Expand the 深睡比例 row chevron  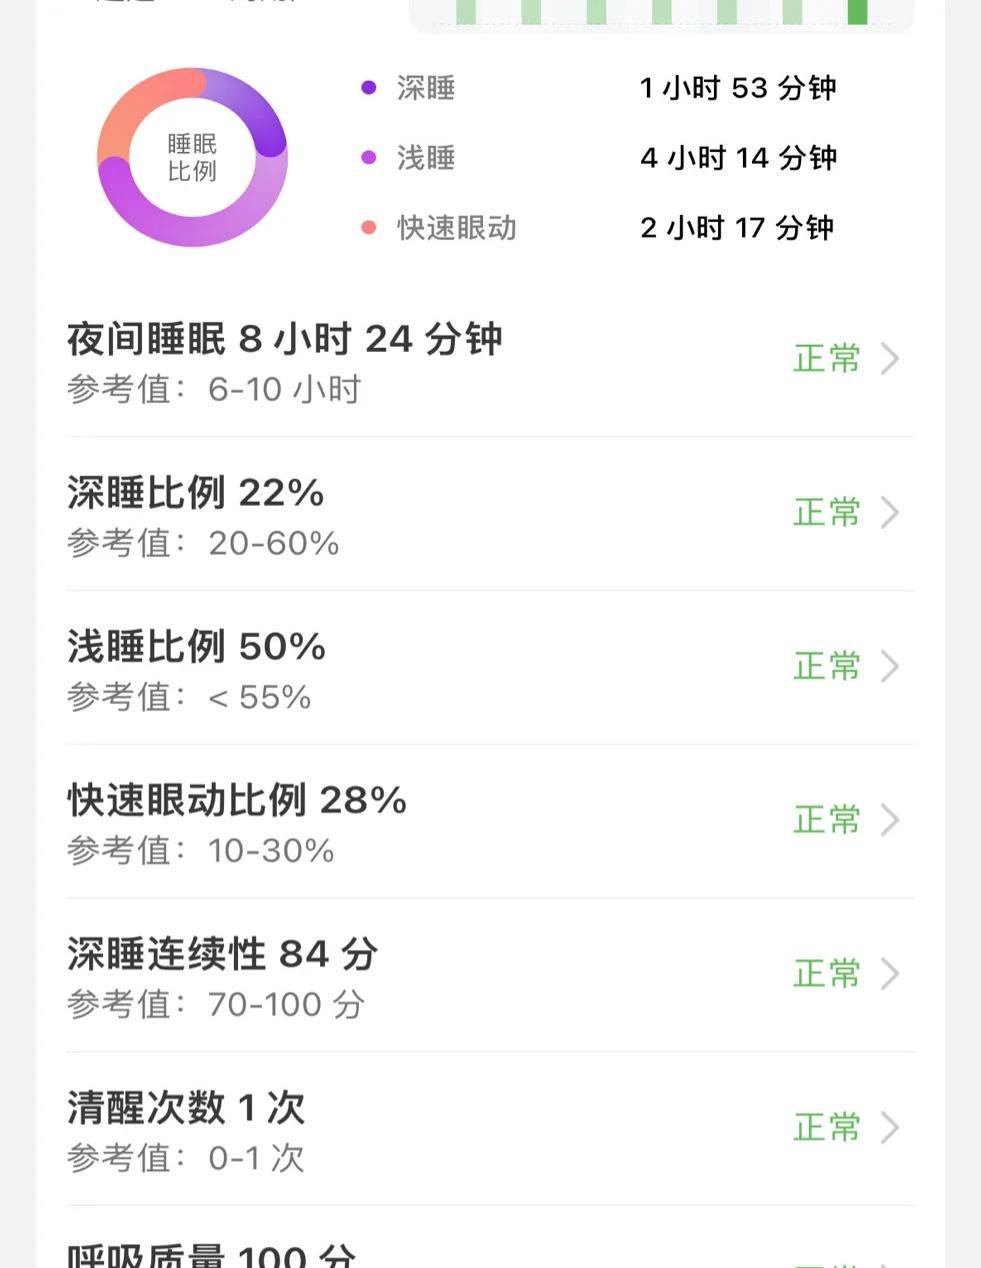889,513
